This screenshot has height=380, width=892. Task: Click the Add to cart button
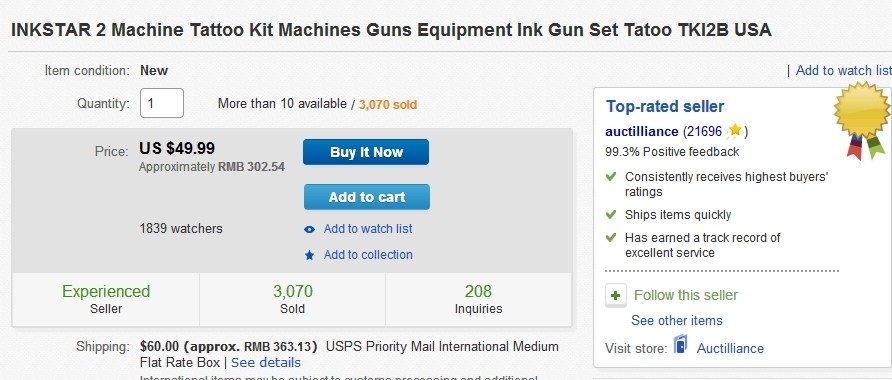pyautogui.click(x=367, y=197)
